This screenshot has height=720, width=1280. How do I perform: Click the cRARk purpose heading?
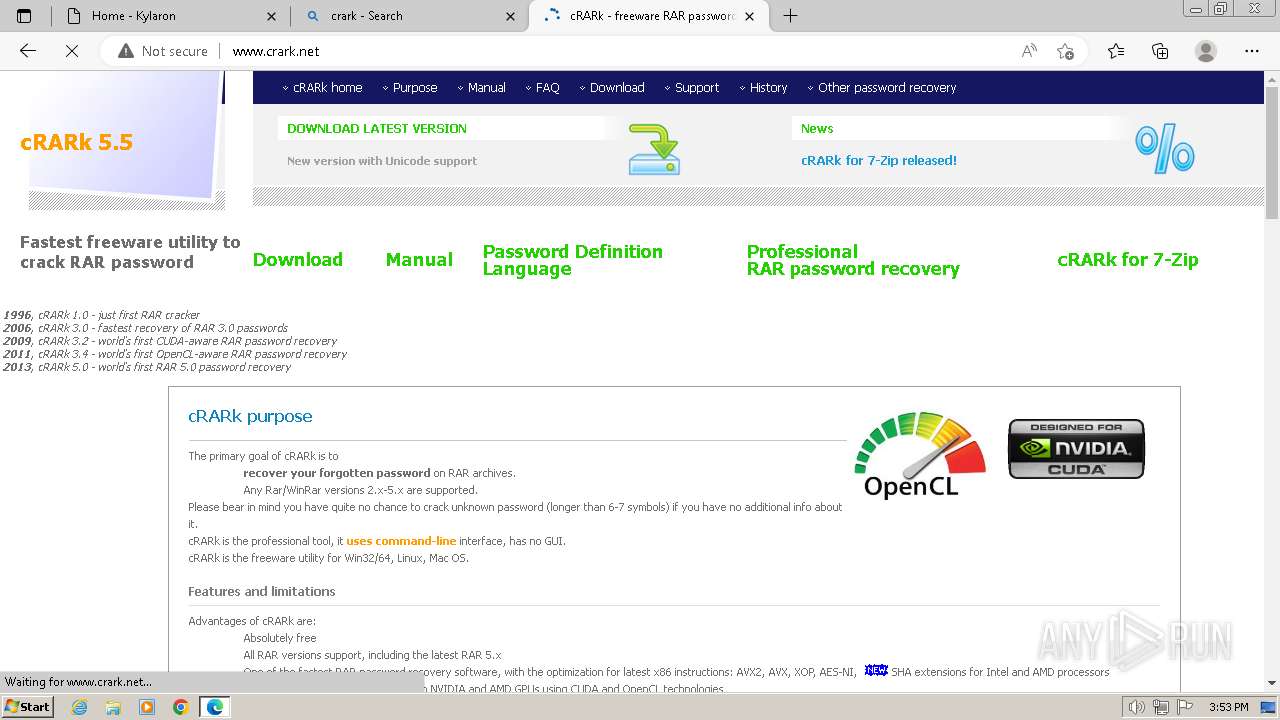[x=250, y=416]
